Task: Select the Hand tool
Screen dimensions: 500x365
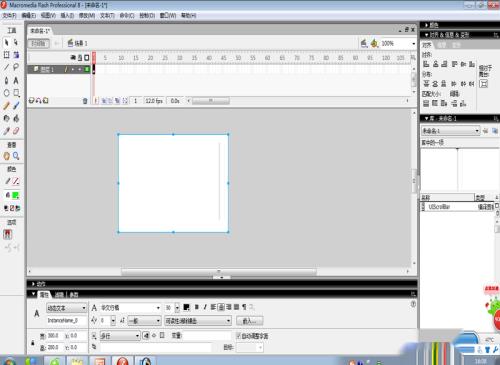Action: (x=6, y=156)
